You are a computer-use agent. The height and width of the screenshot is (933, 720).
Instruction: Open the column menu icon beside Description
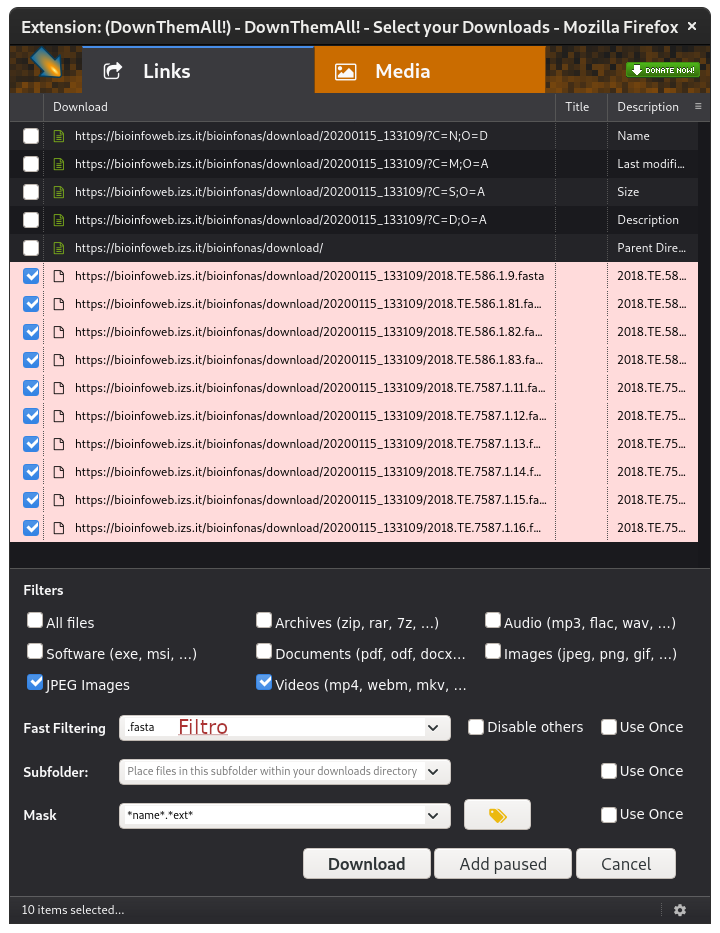[698, 106]
